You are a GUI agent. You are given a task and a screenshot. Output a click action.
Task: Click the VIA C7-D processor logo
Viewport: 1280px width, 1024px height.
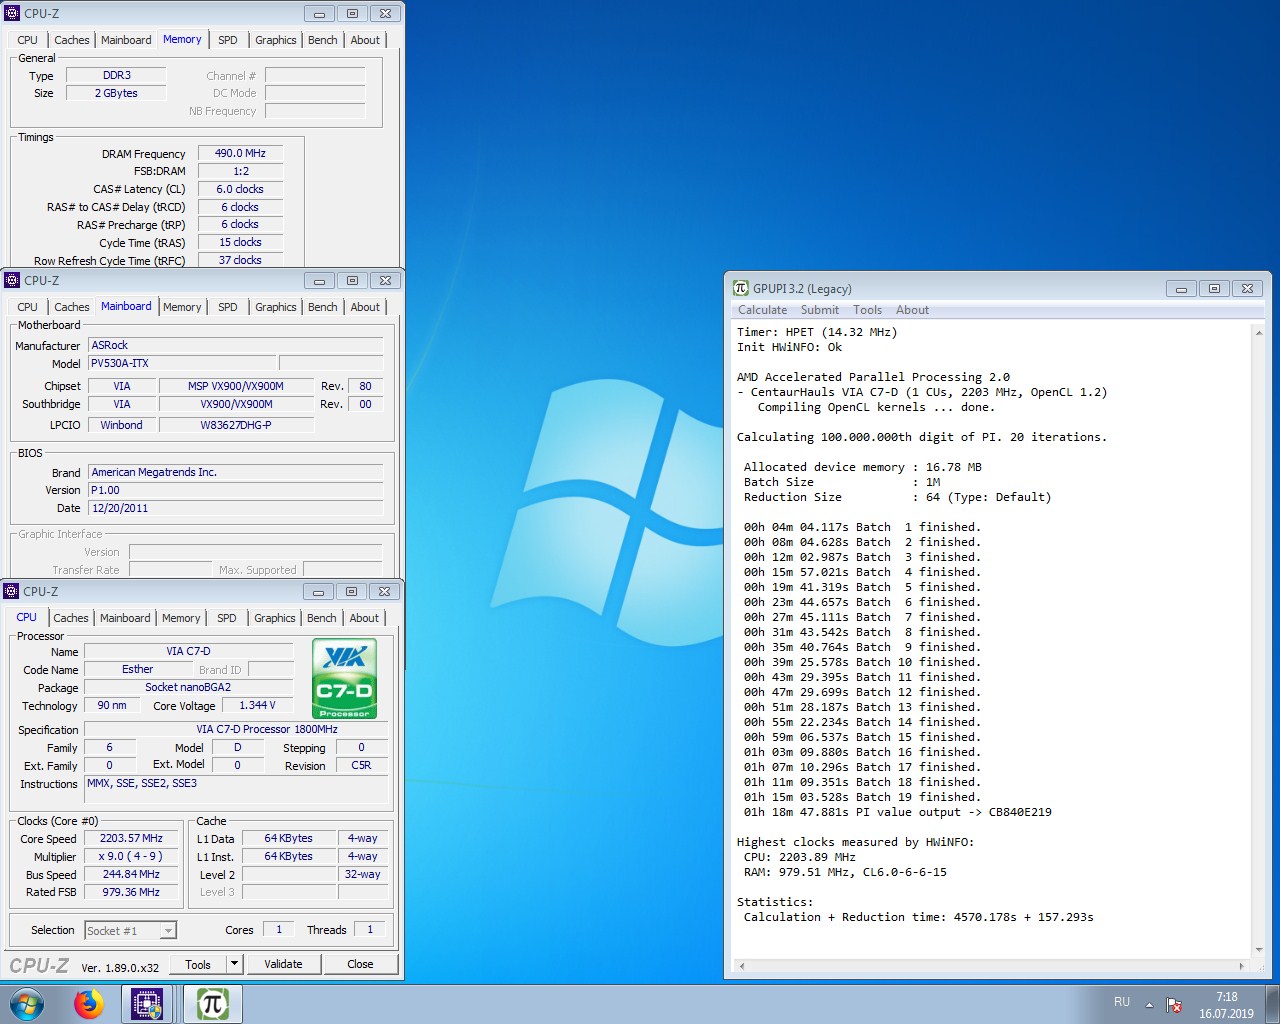pos(344,679)
